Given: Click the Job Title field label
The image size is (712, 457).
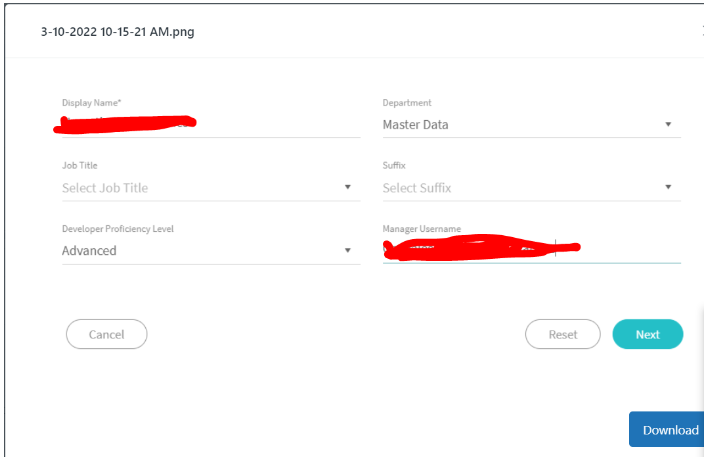Looking at the screenshot, I should click(80, 166).
